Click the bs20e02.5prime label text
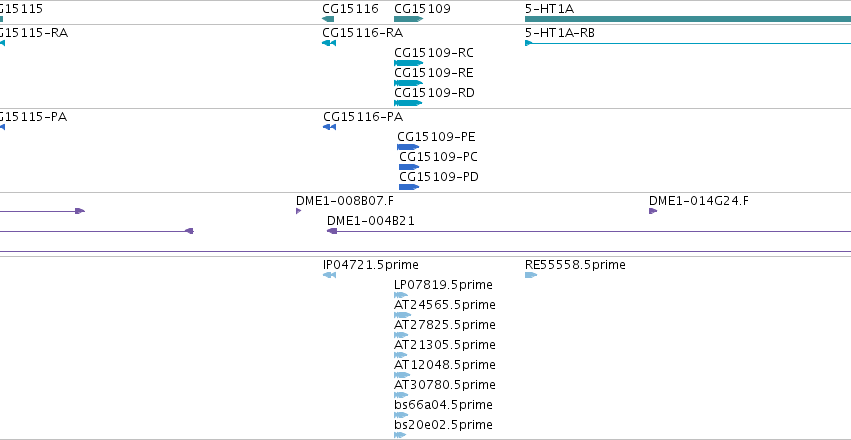This screenshot has width=851, height=440. click(x=443, y=425)
